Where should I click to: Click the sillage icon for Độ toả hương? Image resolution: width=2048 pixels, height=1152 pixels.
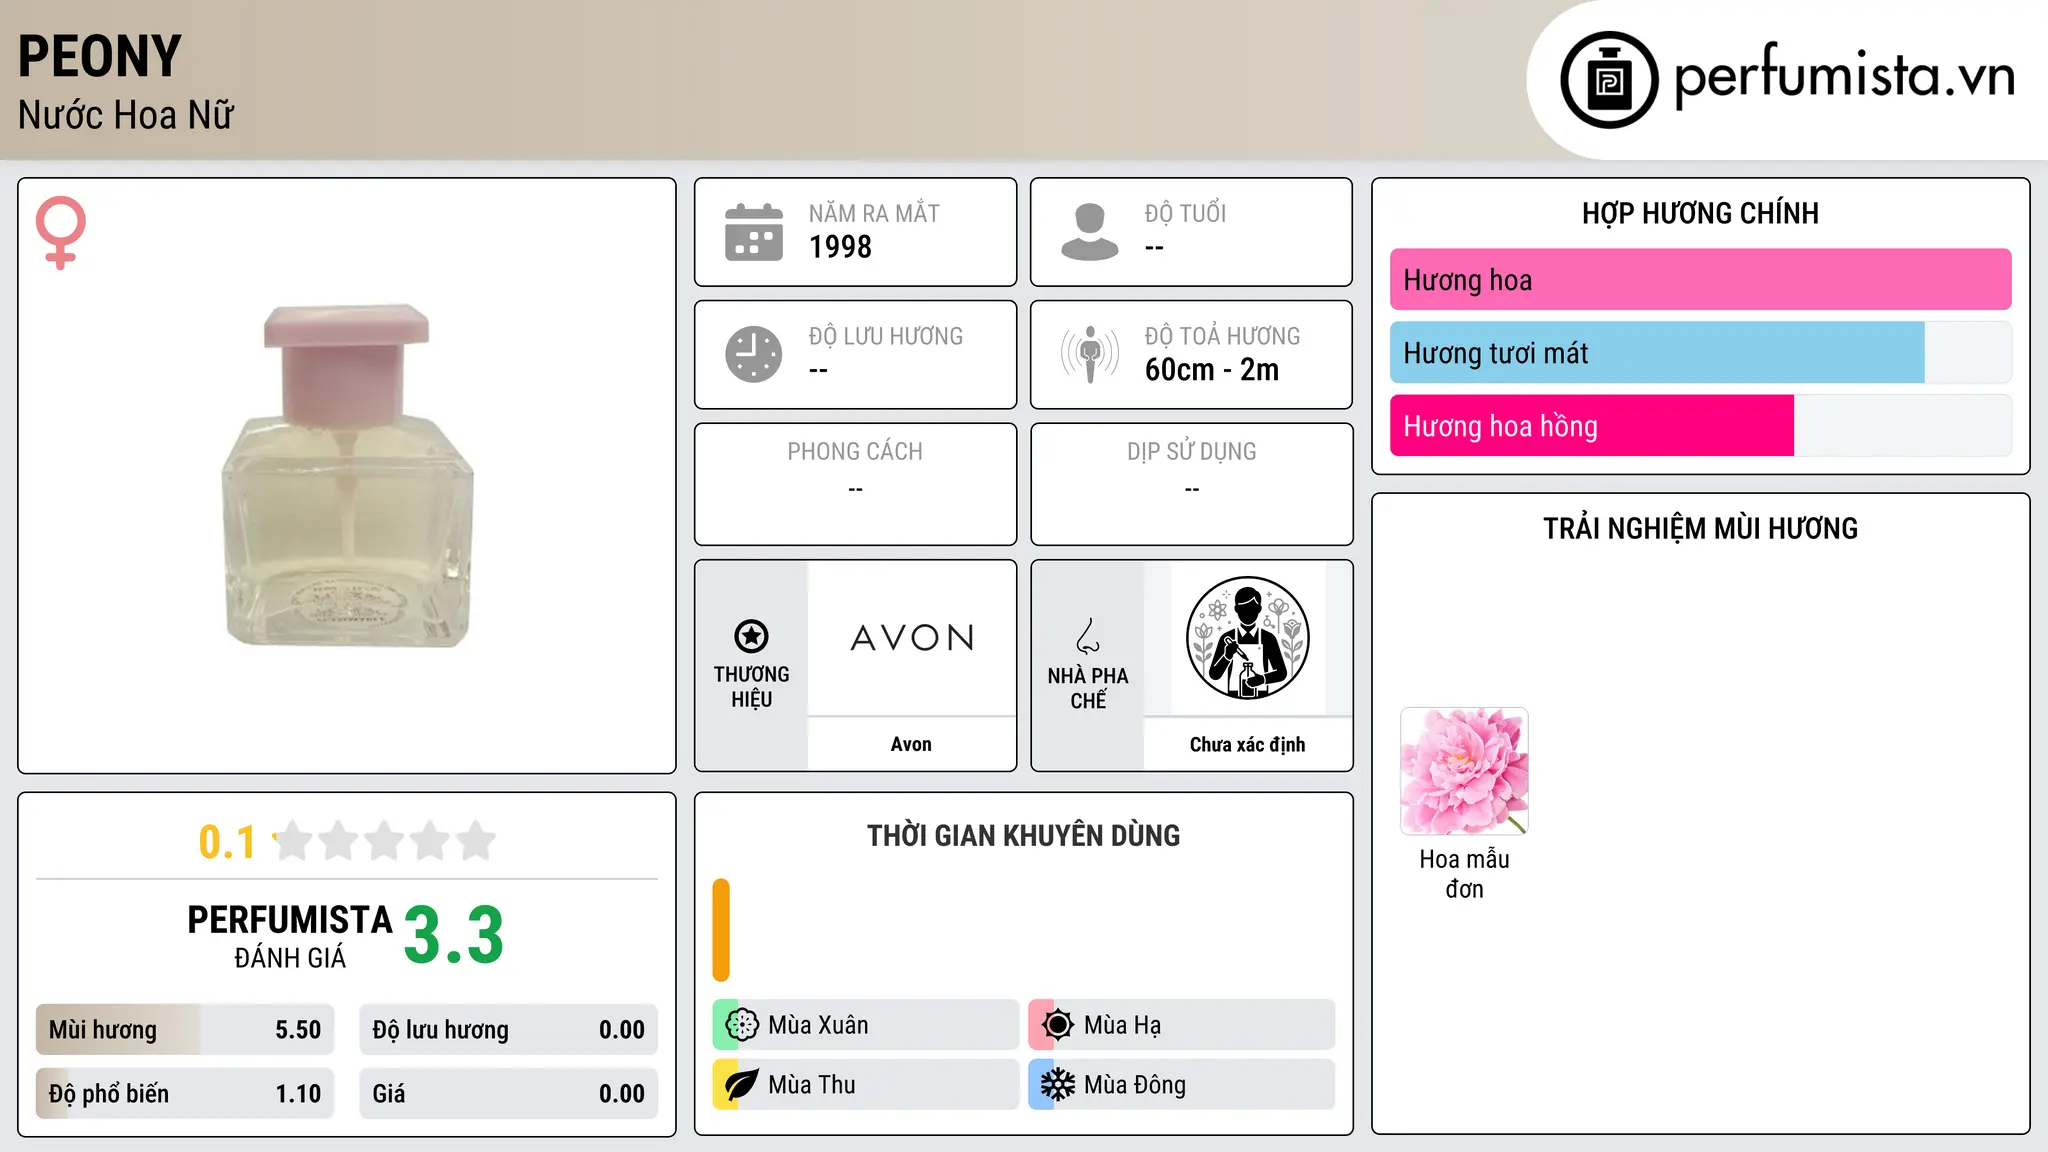(x=1090, y=354)
